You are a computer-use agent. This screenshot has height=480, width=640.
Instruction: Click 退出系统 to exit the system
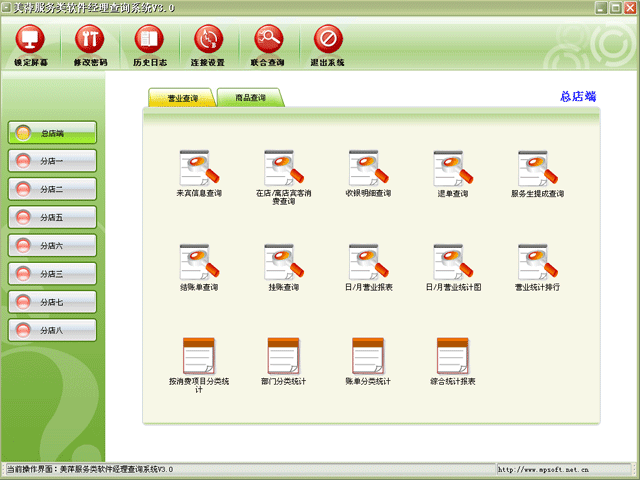pyautogui.click(x=327, y=42)
